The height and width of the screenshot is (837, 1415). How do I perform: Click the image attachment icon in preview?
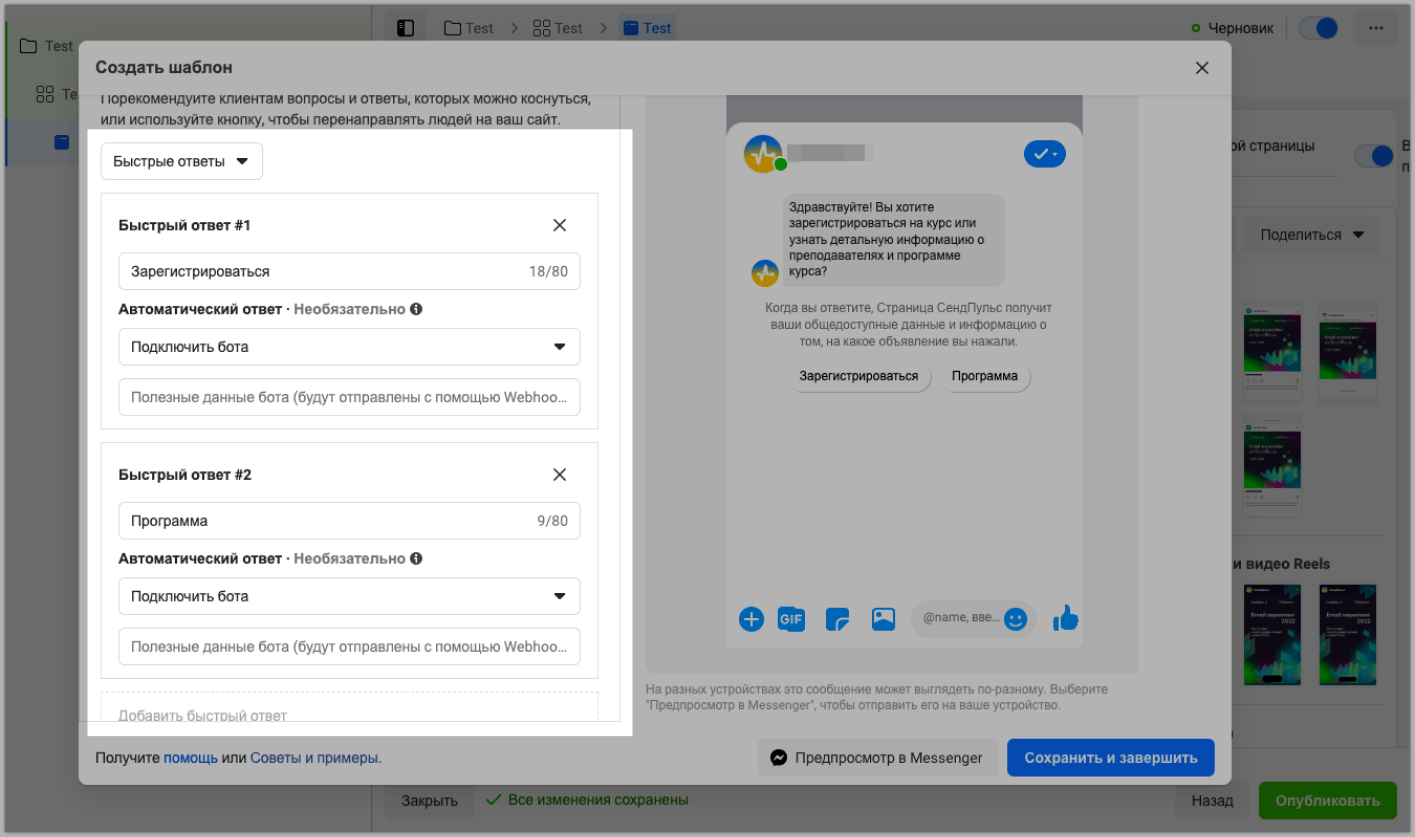[883, 619]
